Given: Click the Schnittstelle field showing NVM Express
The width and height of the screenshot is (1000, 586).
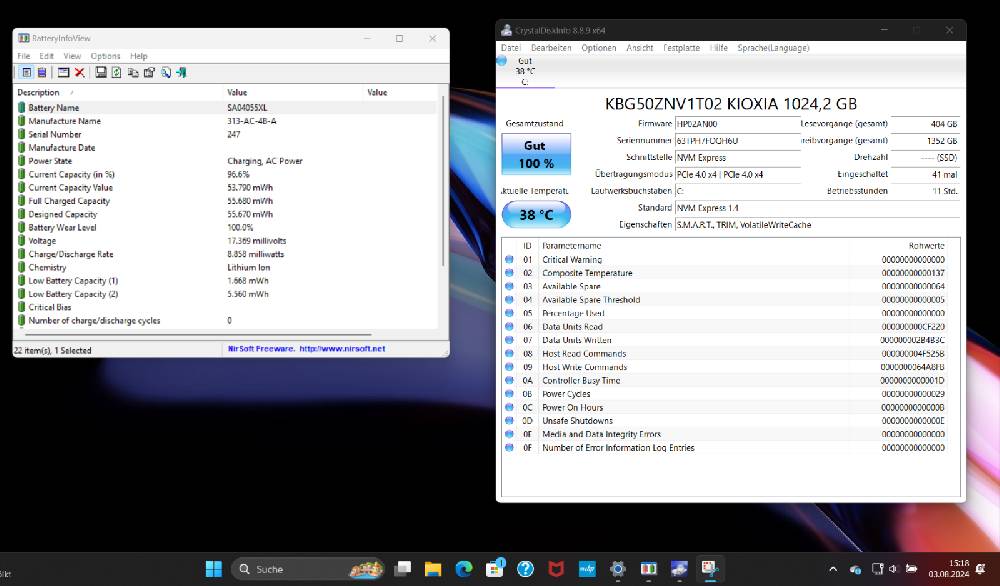Looking at the screenshot, I should pos(737,157).
